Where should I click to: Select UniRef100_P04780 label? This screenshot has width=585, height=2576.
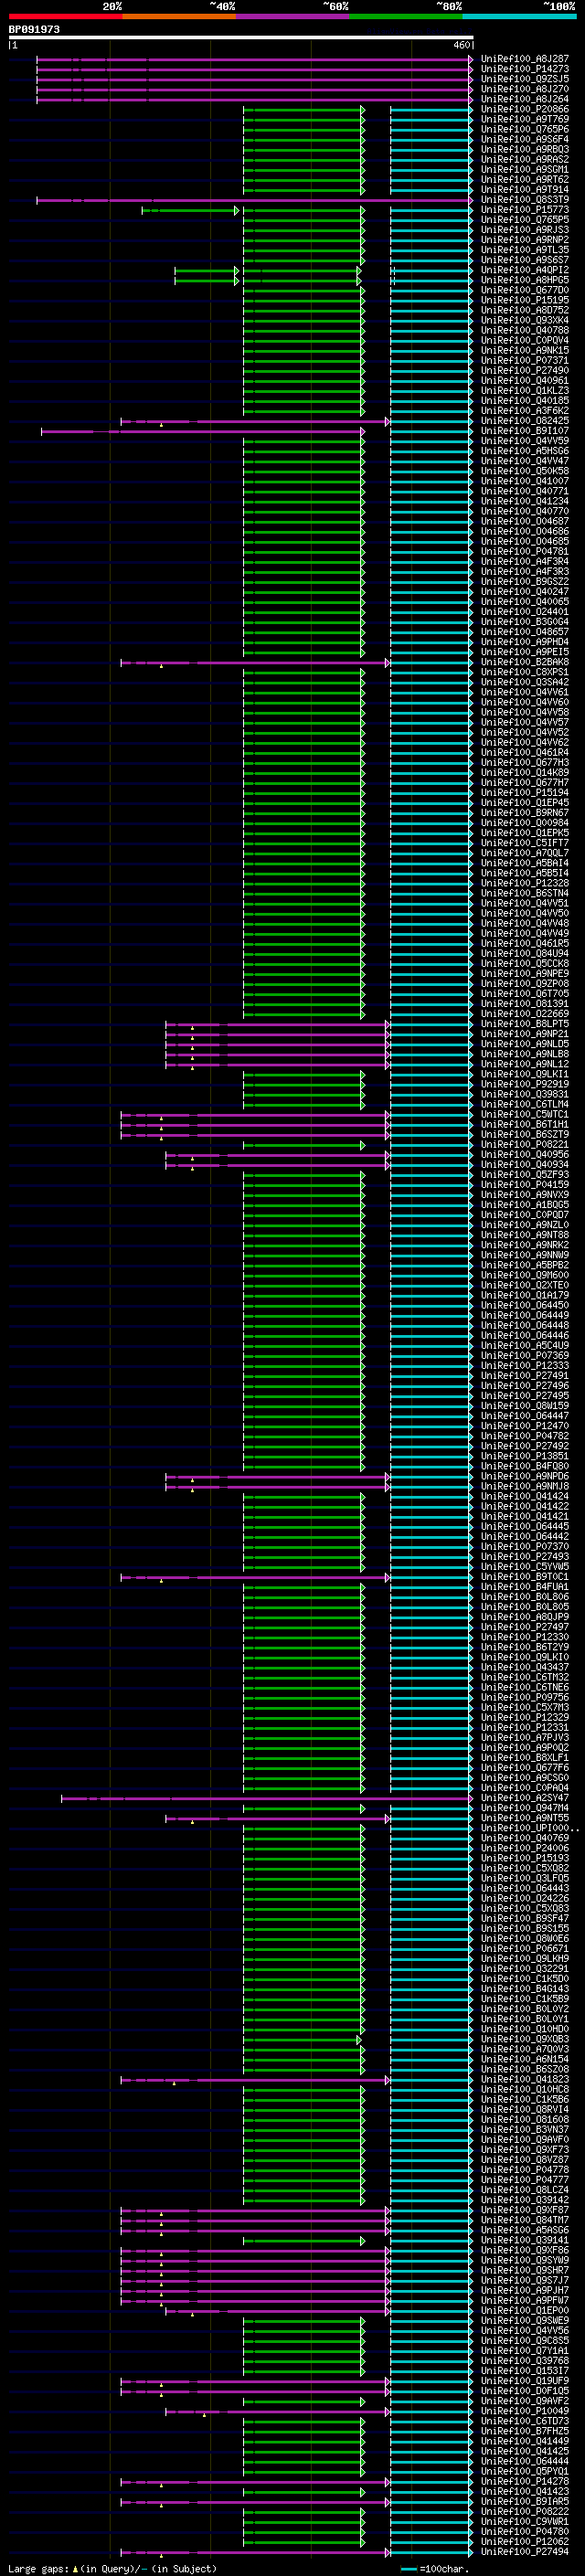(x=525, y=2532)
